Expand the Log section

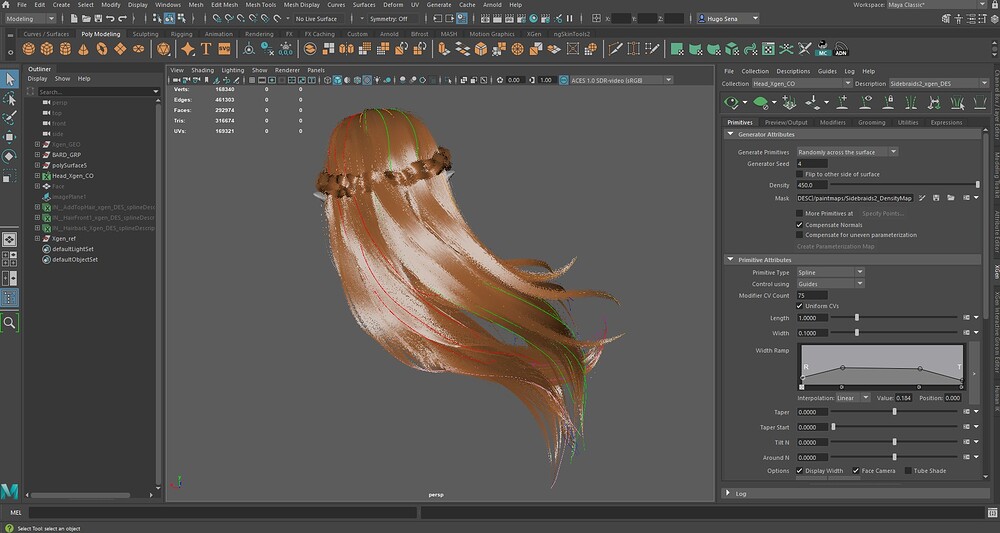coord(728,493)
